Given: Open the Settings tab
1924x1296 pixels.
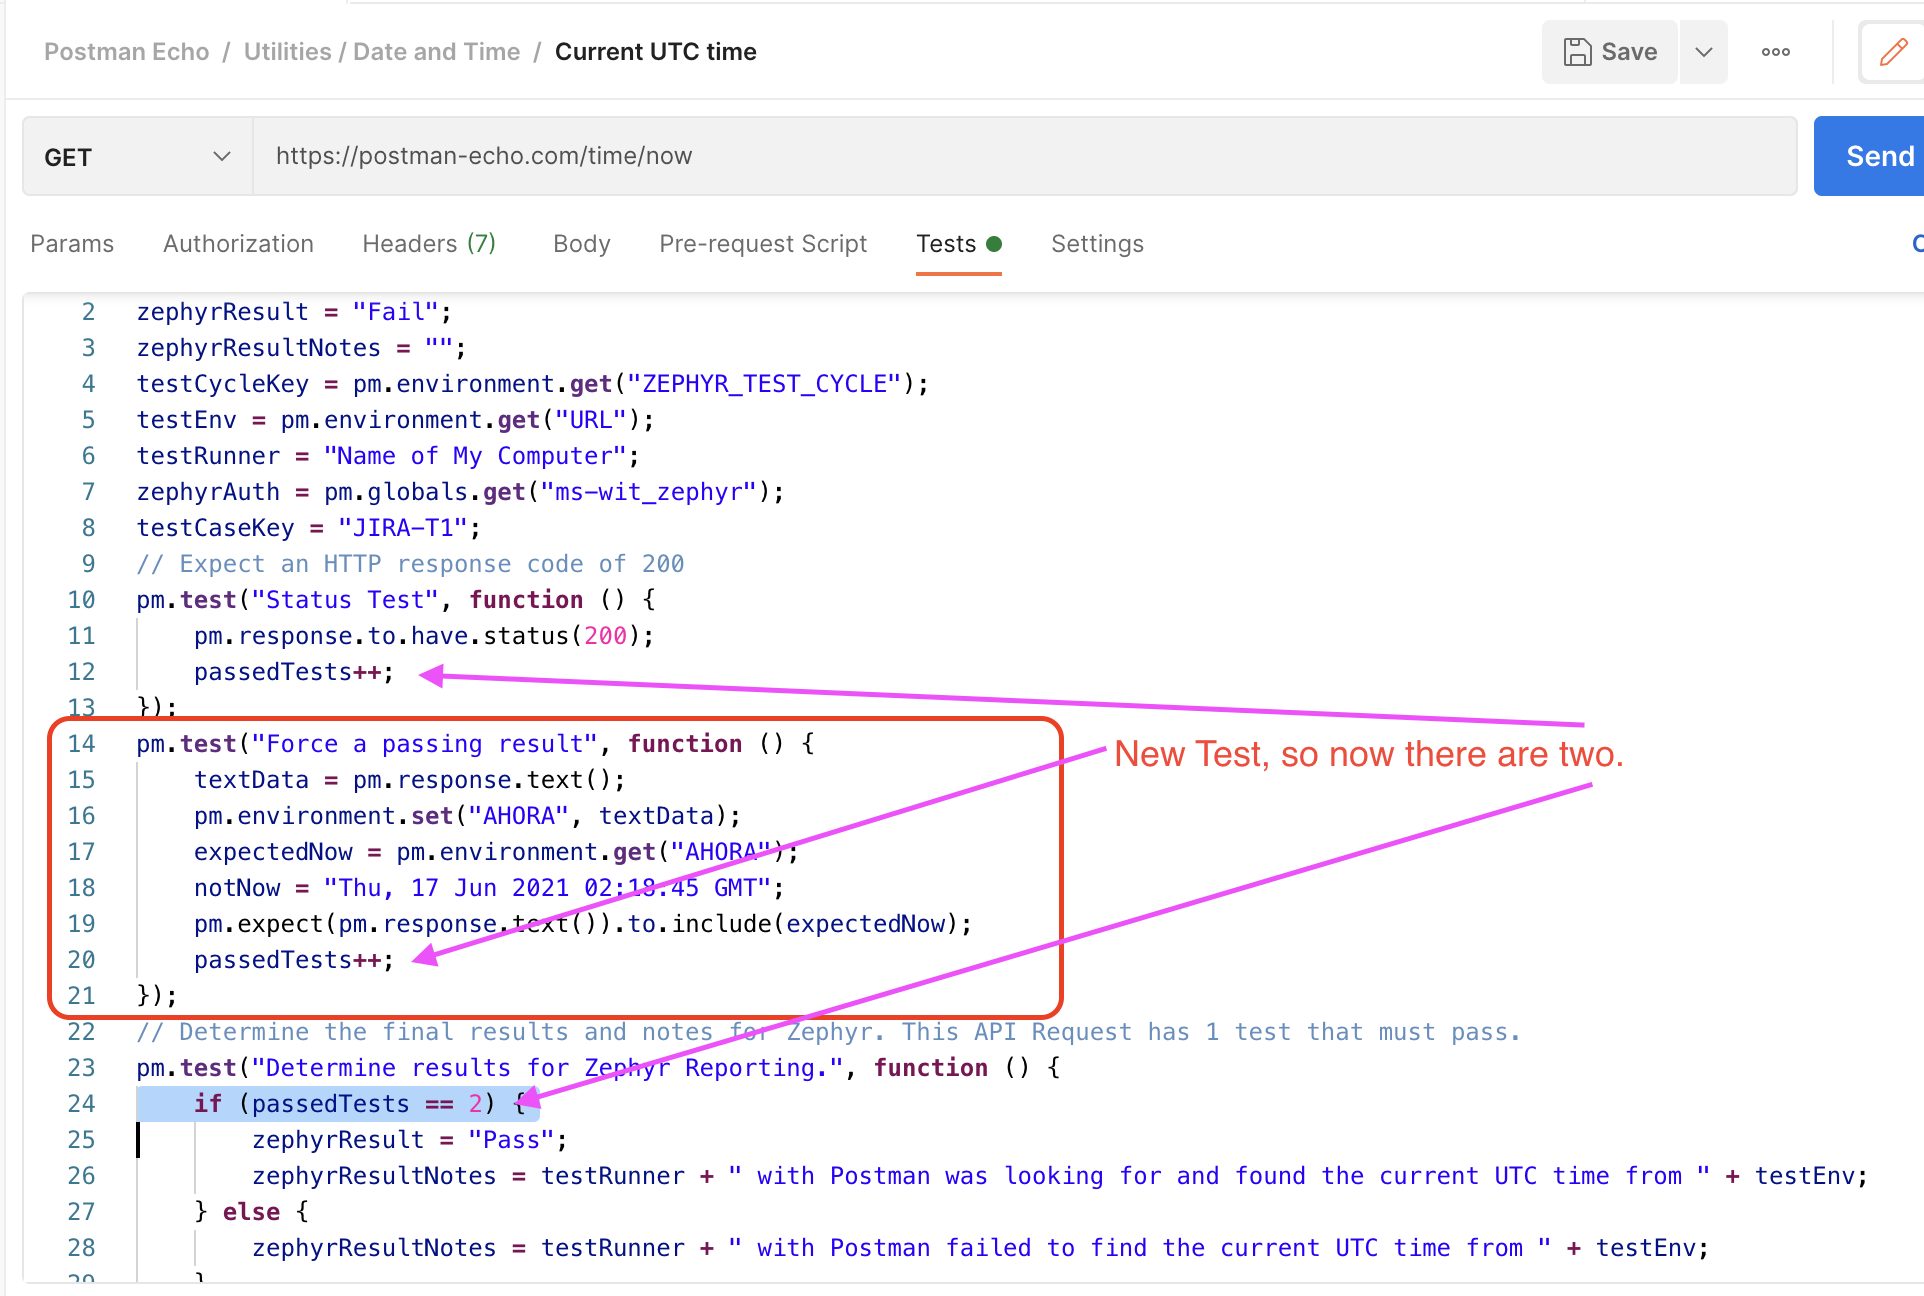Looking at the screenshot, I should point(1097,244).
